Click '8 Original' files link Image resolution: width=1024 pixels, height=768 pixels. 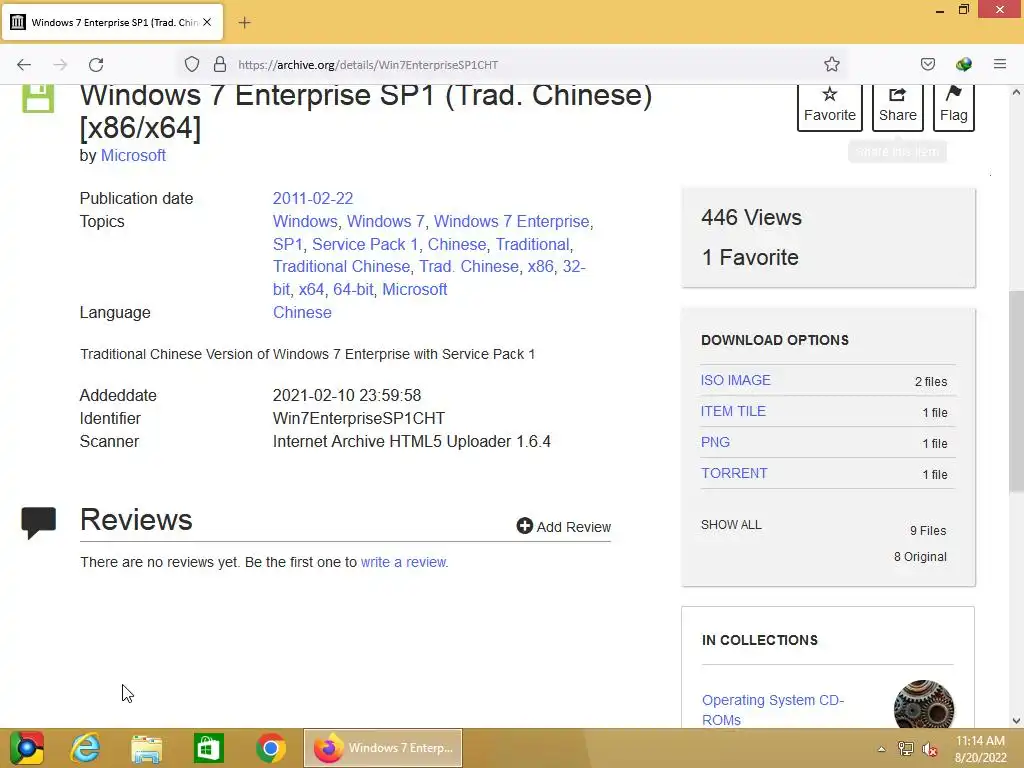click(x=920, y=556)
